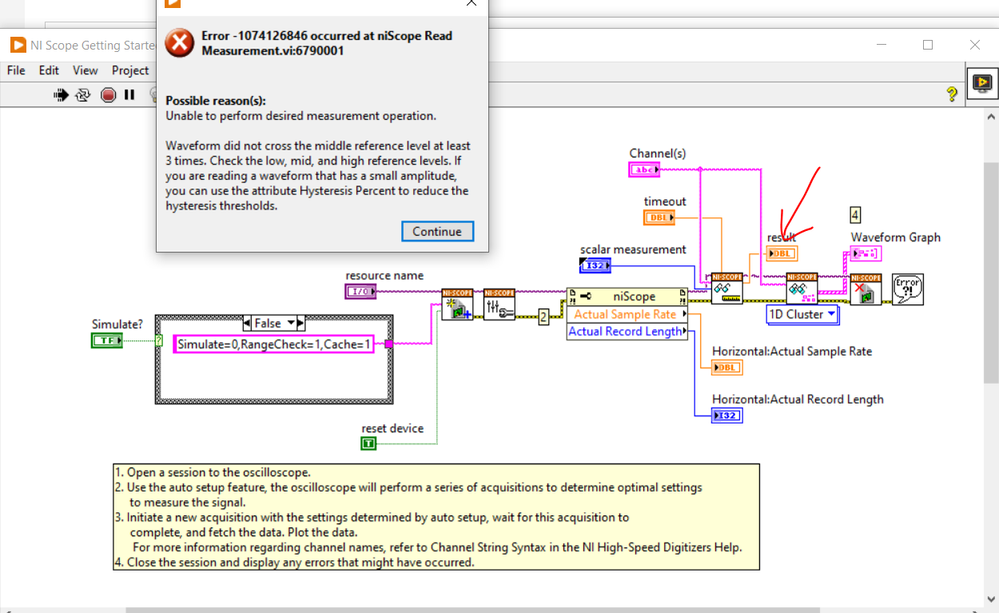This screenshot has width=999, height=613.
Task: Click the timeout DBL terminal
Action: click(659, 218)
